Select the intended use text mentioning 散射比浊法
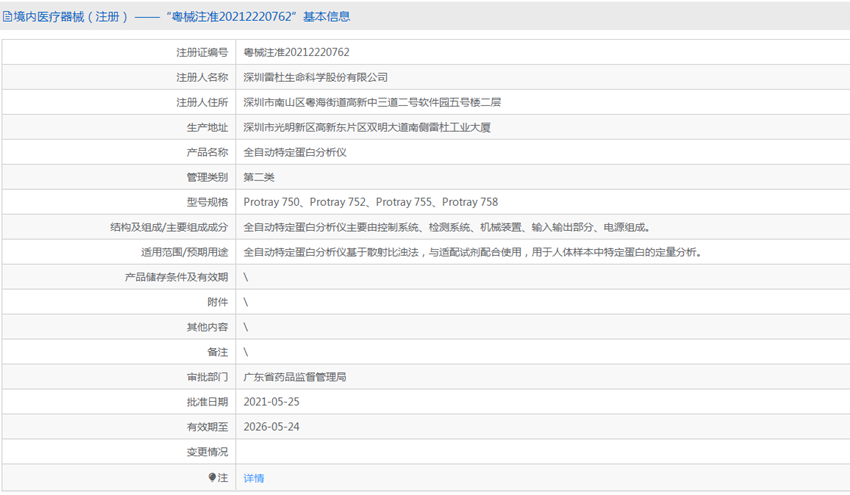Screen dimensions: 850x495 point(472,252)
